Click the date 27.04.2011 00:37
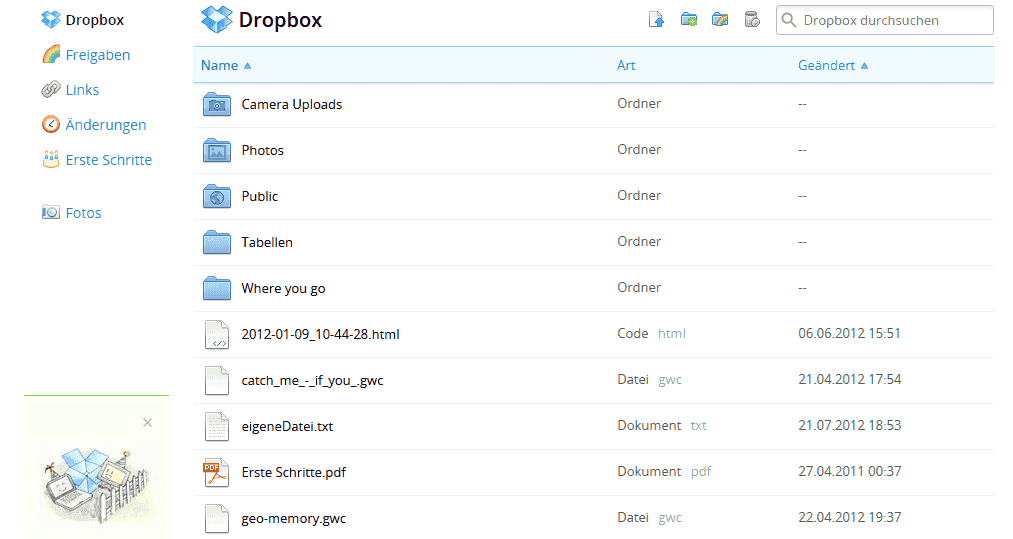 point(849,471)
